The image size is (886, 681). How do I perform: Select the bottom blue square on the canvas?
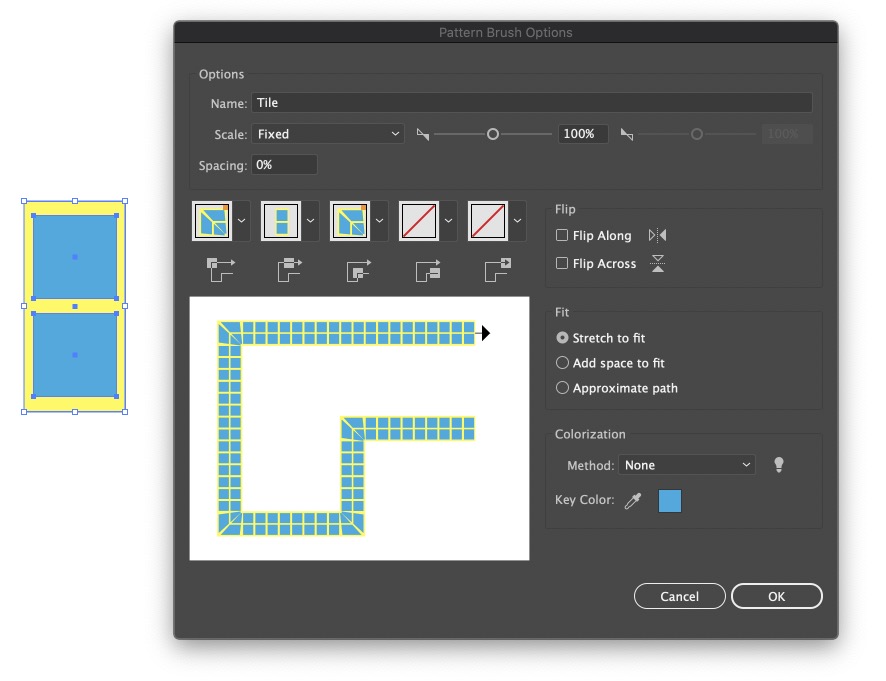75,355
